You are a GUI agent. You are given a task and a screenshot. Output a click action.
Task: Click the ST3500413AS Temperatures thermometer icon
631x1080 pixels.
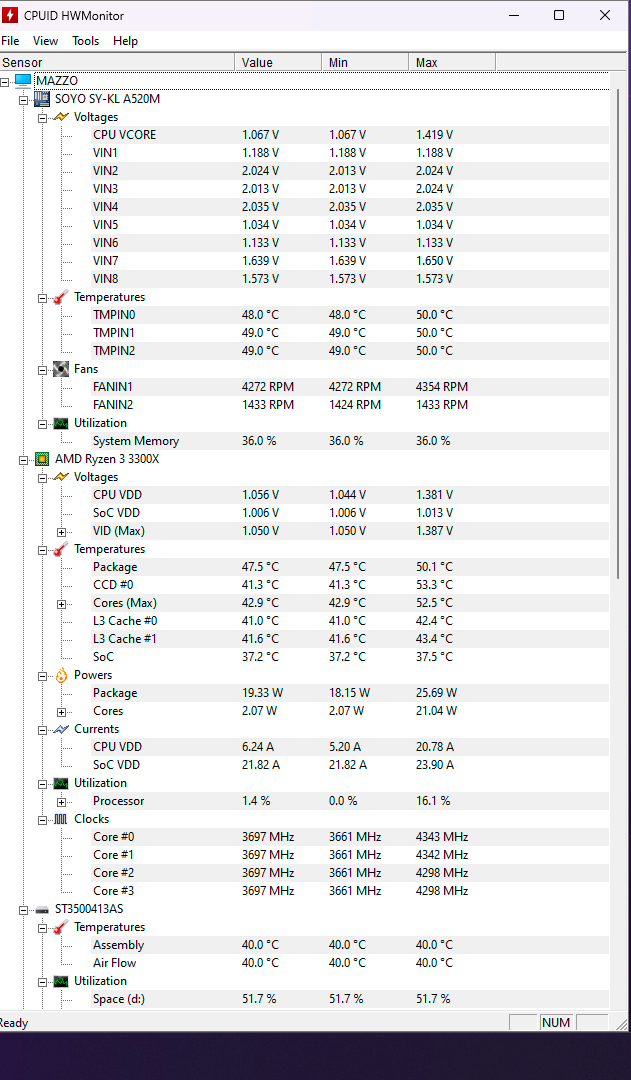[x=61, y=927]
